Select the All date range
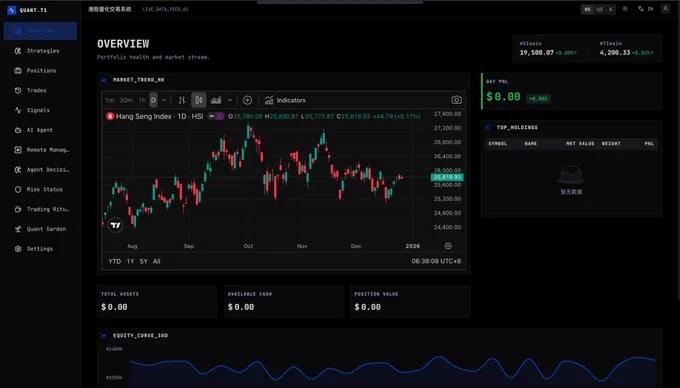 [x=157, y=261]
